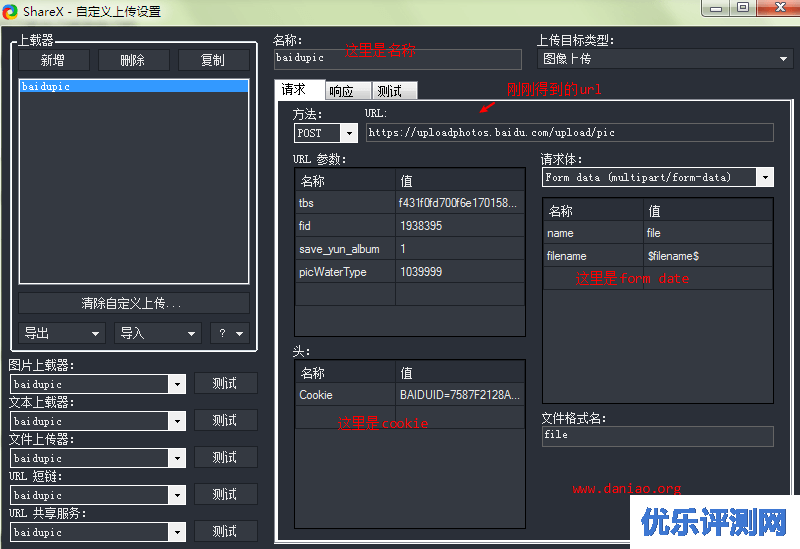Screen dimensions: 800x549
Task: Click the file value in request body table
Action: pyautogui.click(x=708, y=233)
